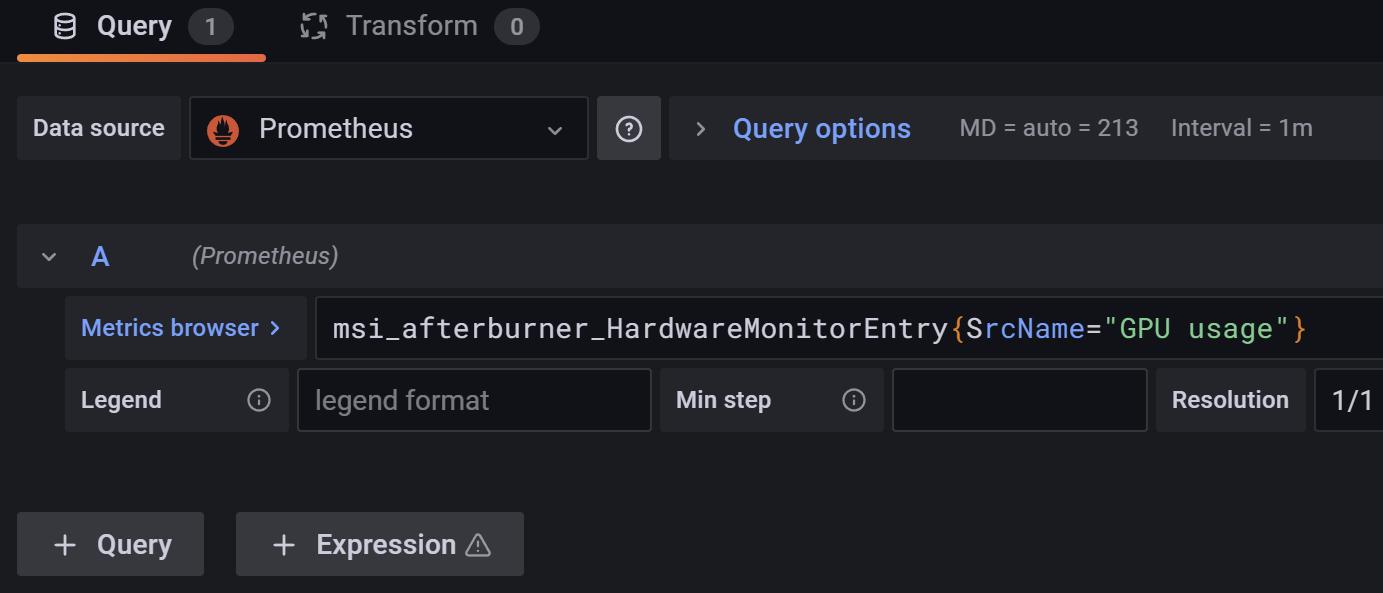
Task: Click the Legend label
Action: [x=121, y=400]
